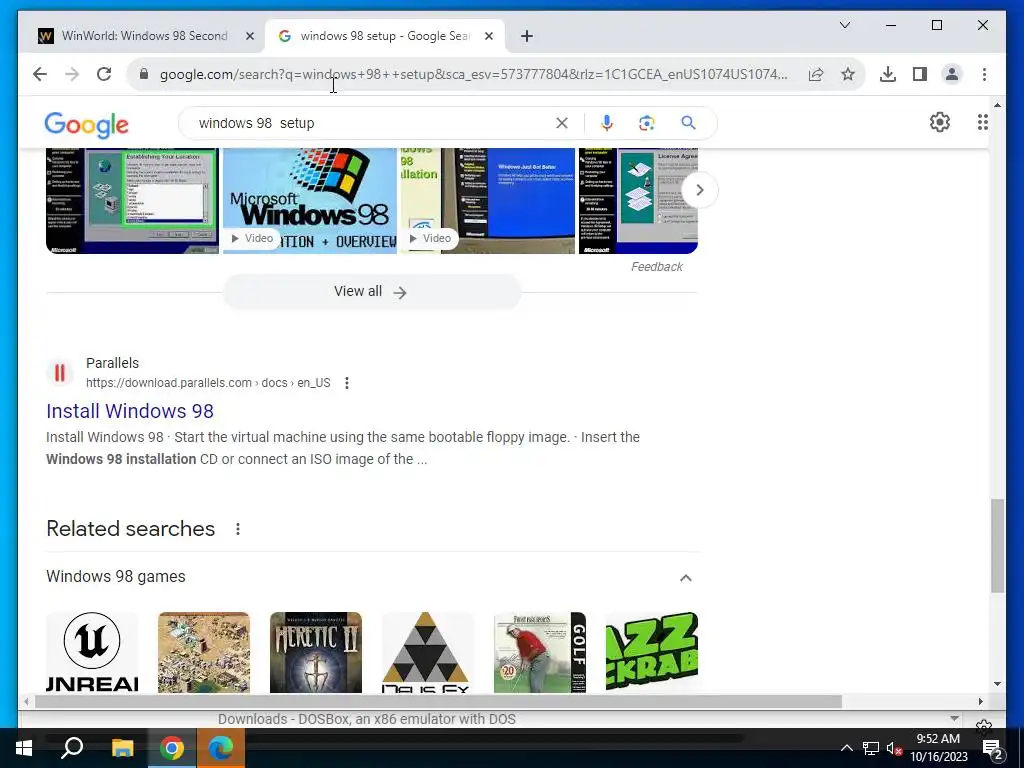Open Chrome profile avatar

coord(952,74)
